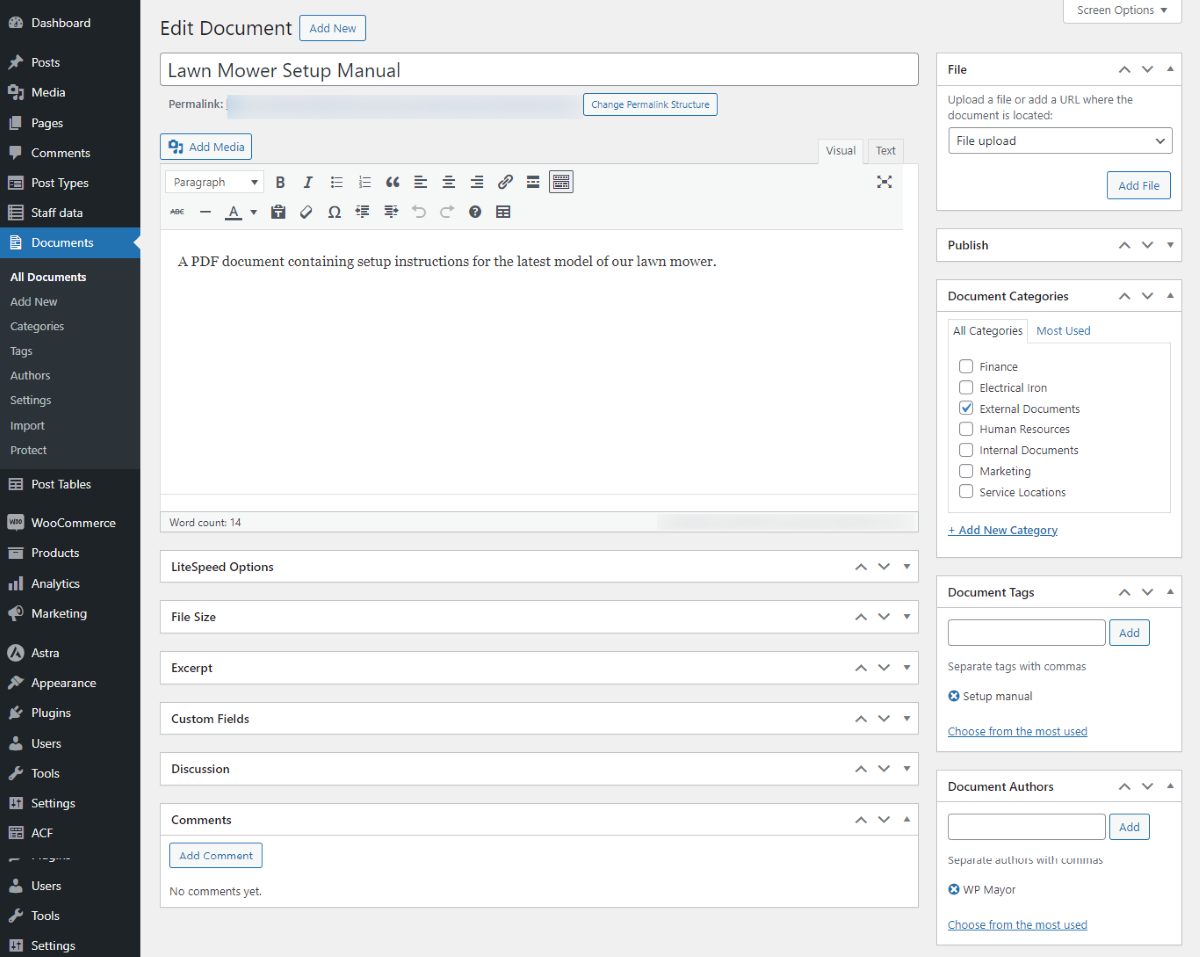Enter distraction-free fullscreen editor mode

[x=884, y=182]
